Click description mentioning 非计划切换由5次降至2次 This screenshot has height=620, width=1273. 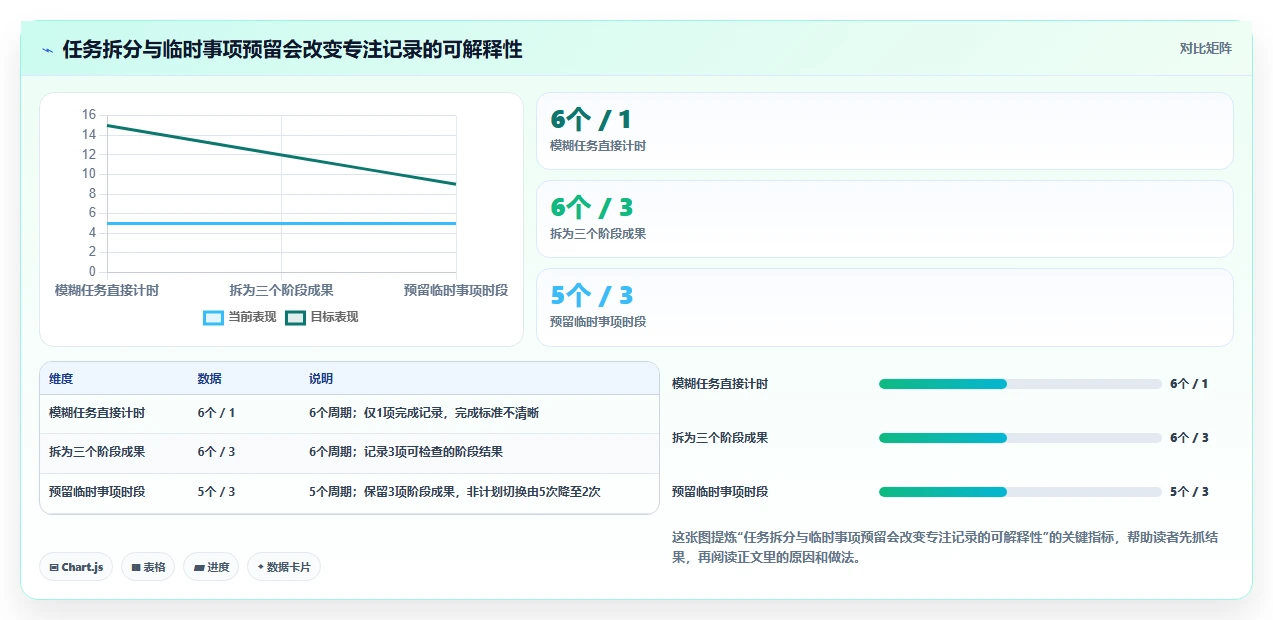tap(455, 492)
